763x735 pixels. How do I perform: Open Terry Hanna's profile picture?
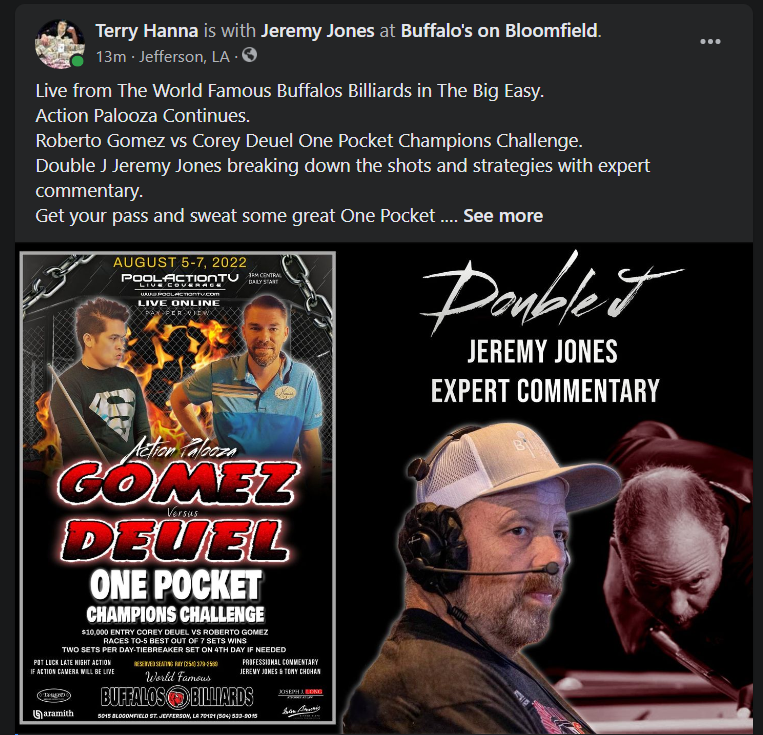tap(60, 44)
